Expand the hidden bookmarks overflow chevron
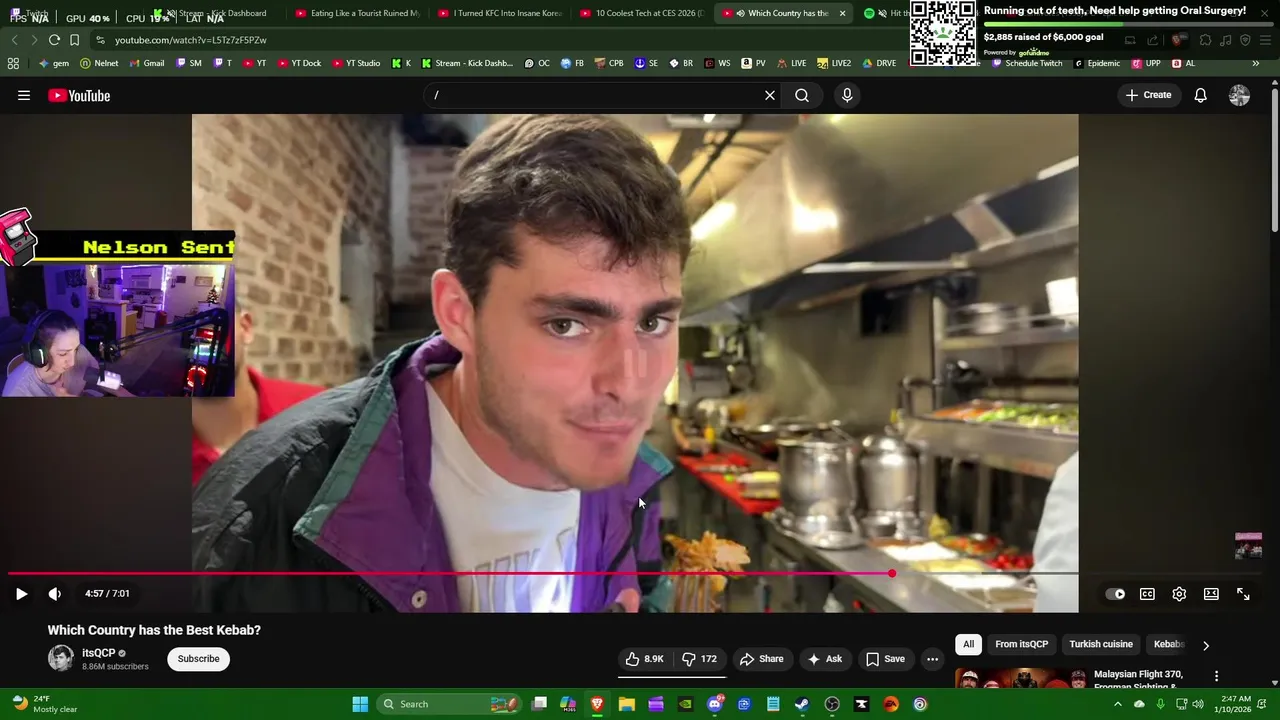Viewport: 1280px width, 720px height. point(1255,63)
